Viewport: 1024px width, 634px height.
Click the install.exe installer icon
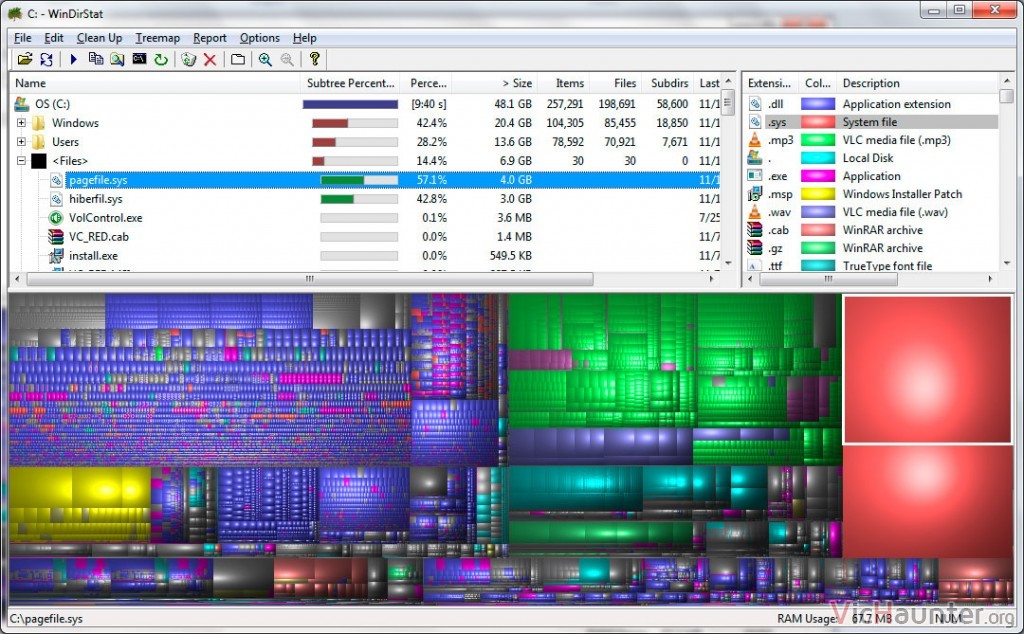point(56,256)
